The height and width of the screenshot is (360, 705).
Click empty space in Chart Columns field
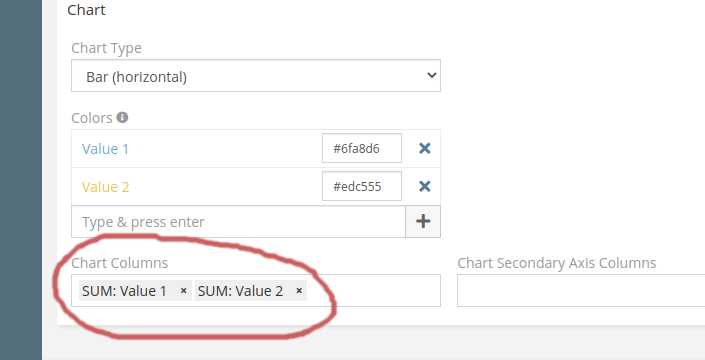pyautogui.click(x=373, y=290)
